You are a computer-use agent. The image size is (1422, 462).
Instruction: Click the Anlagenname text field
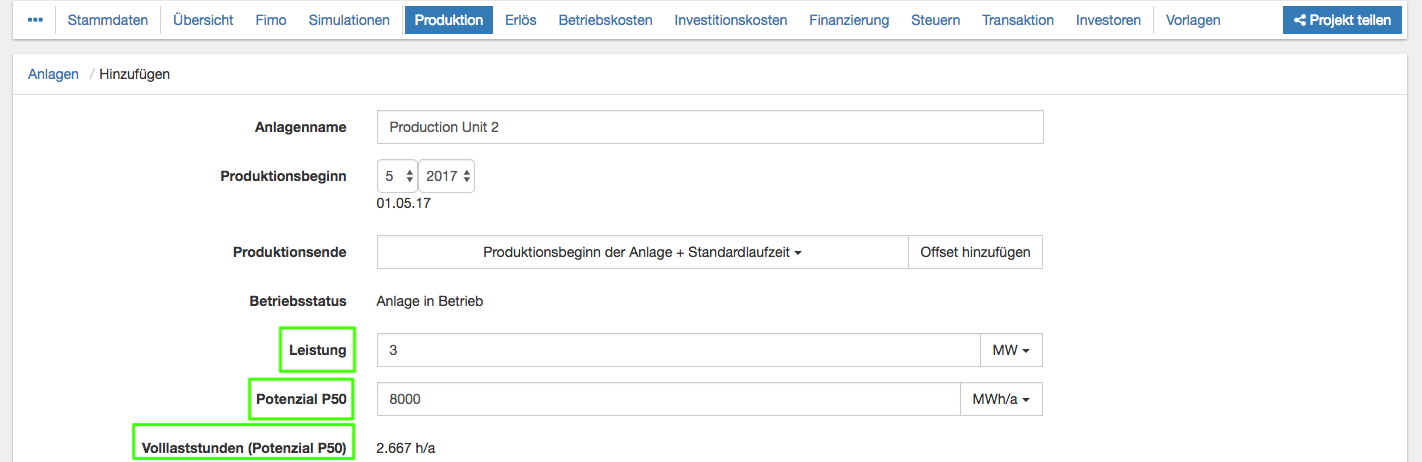(x=710, y=127)
